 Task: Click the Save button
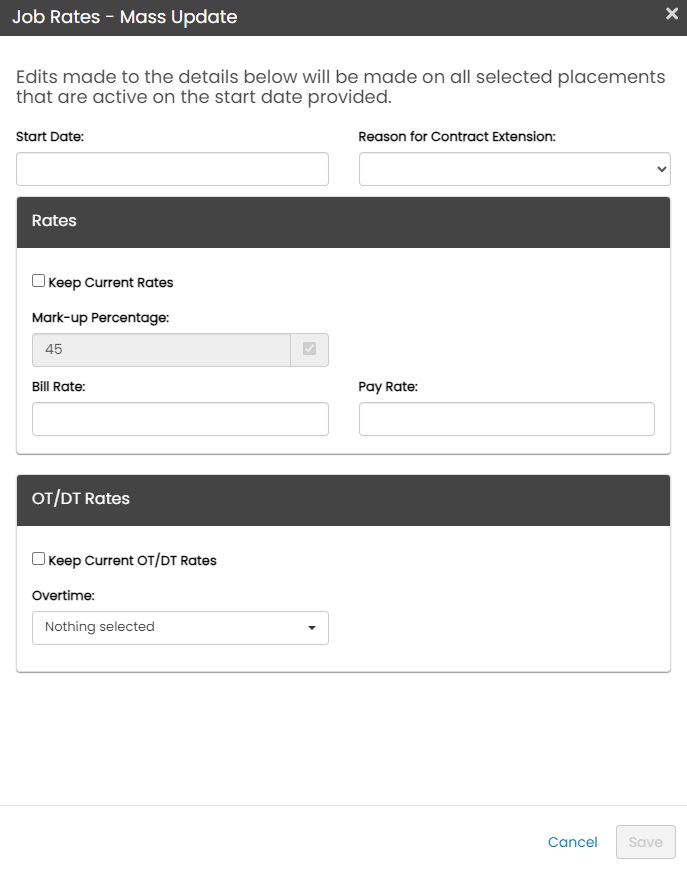point(645,842)
